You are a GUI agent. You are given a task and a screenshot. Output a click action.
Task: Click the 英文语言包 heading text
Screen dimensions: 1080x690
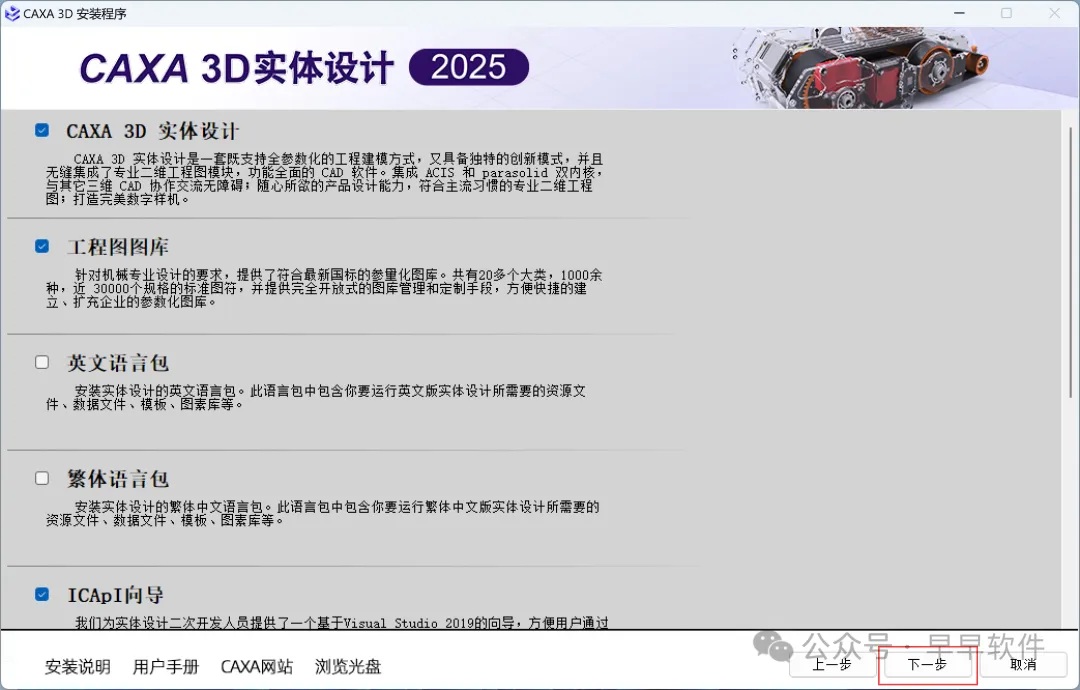point(118,363)
